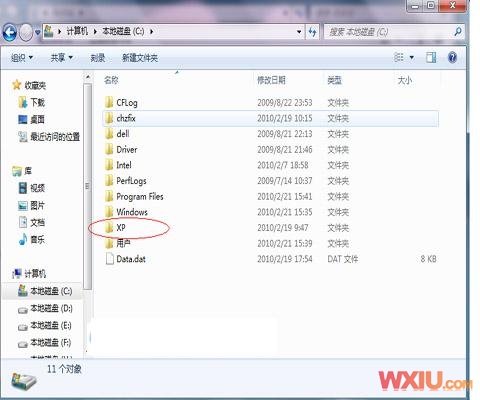Click the Back navigation arrow

10,32
